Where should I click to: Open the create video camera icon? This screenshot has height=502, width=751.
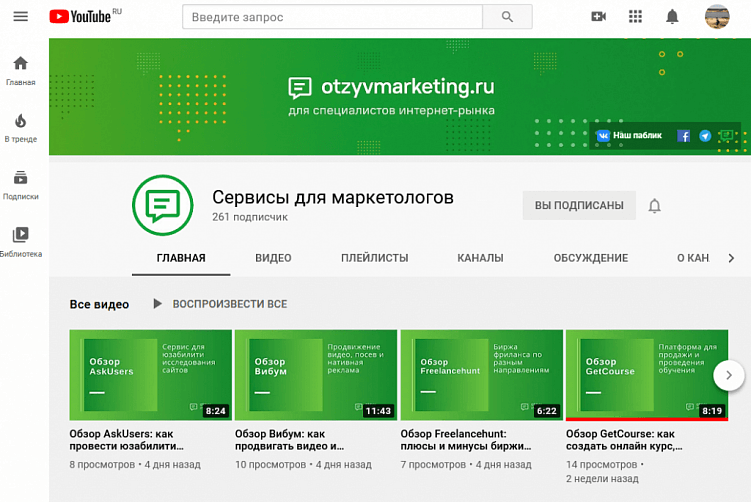pos(598,17)
